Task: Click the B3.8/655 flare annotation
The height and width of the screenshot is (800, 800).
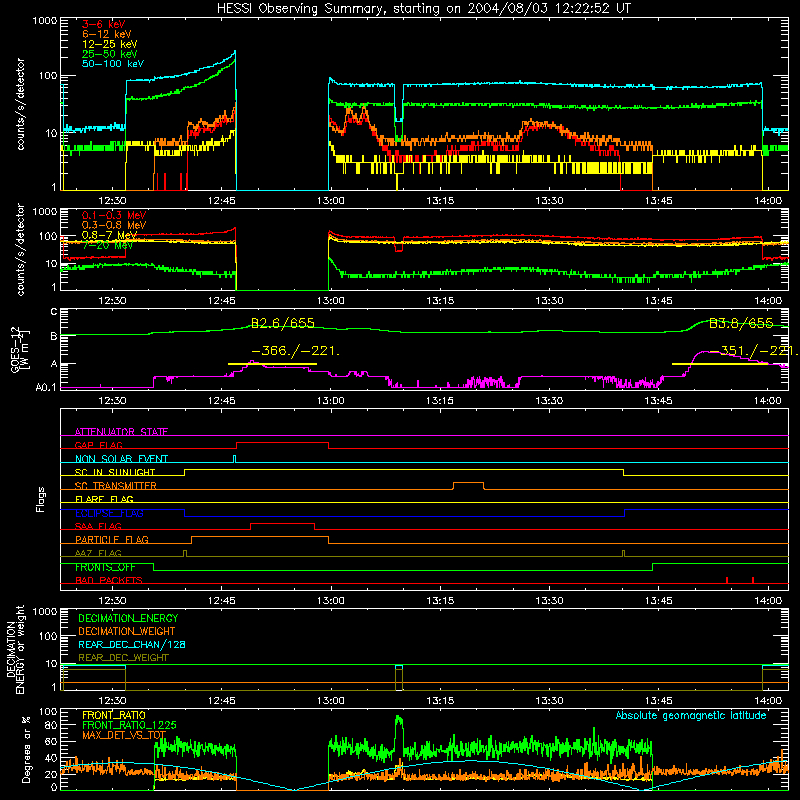Action: (x=741, y=323)
